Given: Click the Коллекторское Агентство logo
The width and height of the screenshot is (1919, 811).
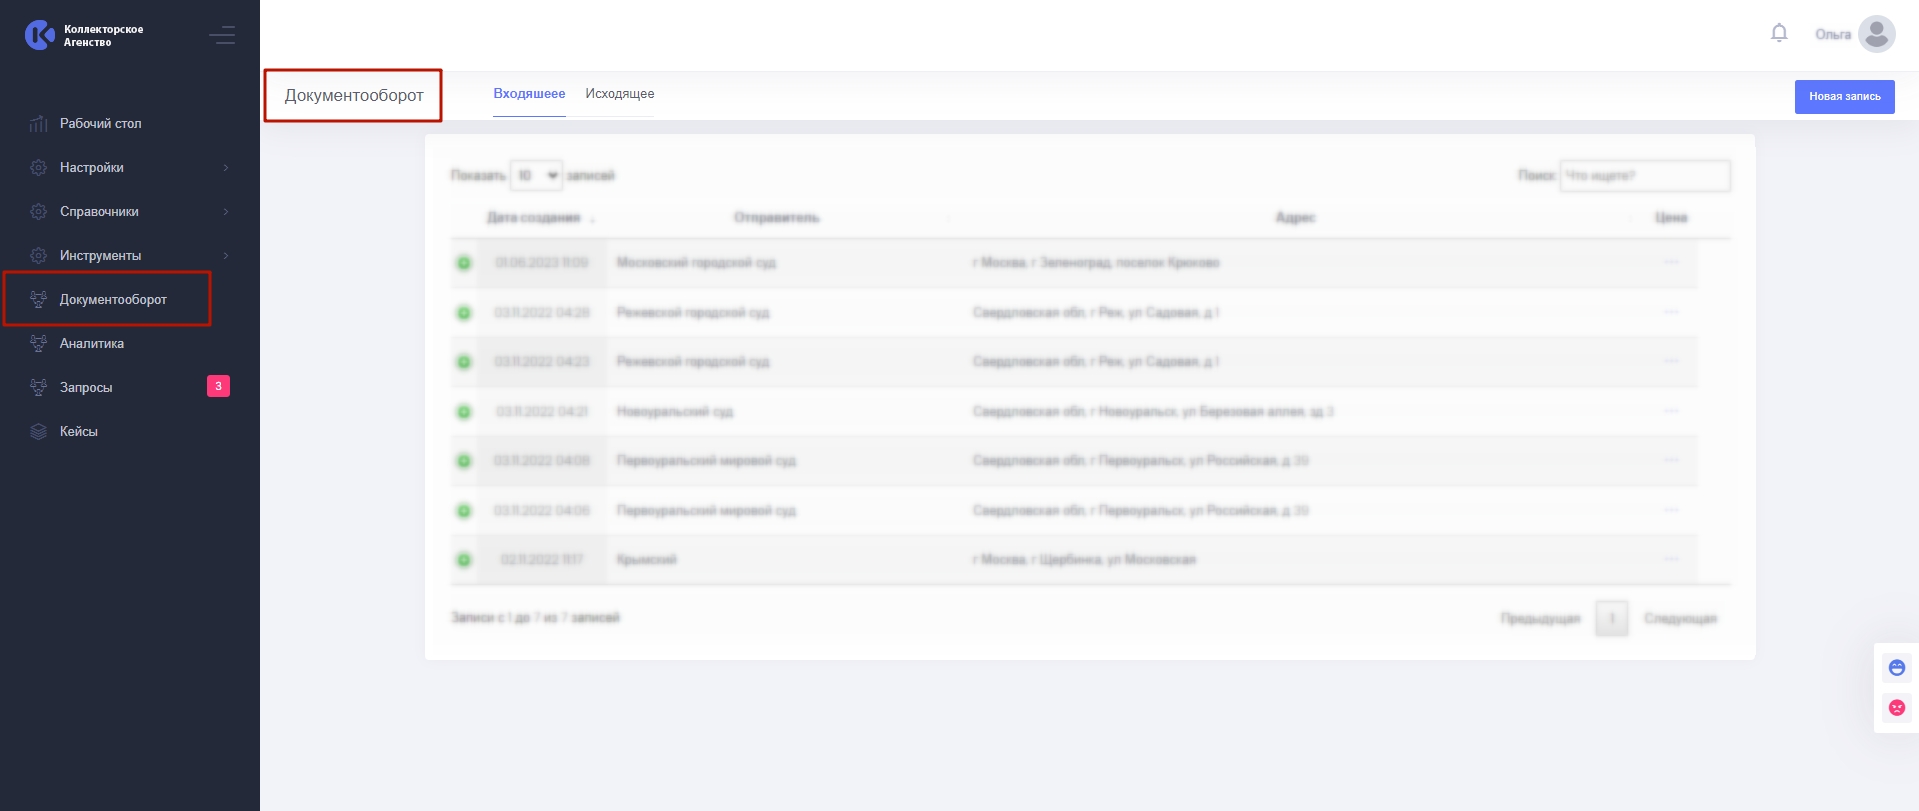Looking at the screenshot, I should coord(40,35).
